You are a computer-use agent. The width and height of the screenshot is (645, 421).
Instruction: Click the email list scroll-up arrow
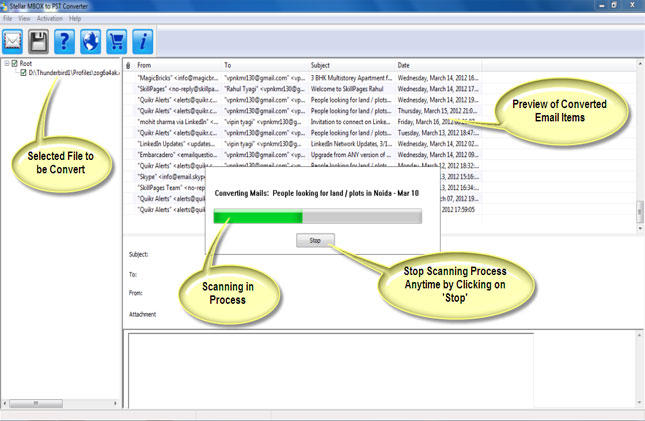(x=640, y=64)
